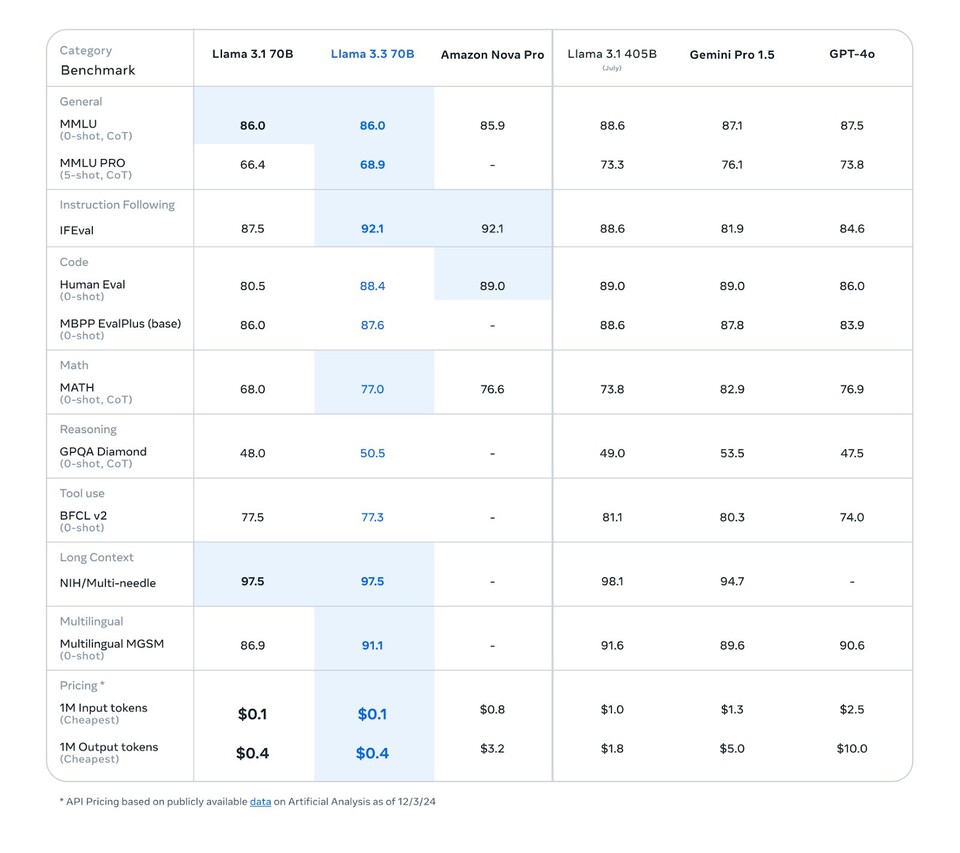
Task: Click the MMLU PRO benchmark row label
Action: [92, 163]
